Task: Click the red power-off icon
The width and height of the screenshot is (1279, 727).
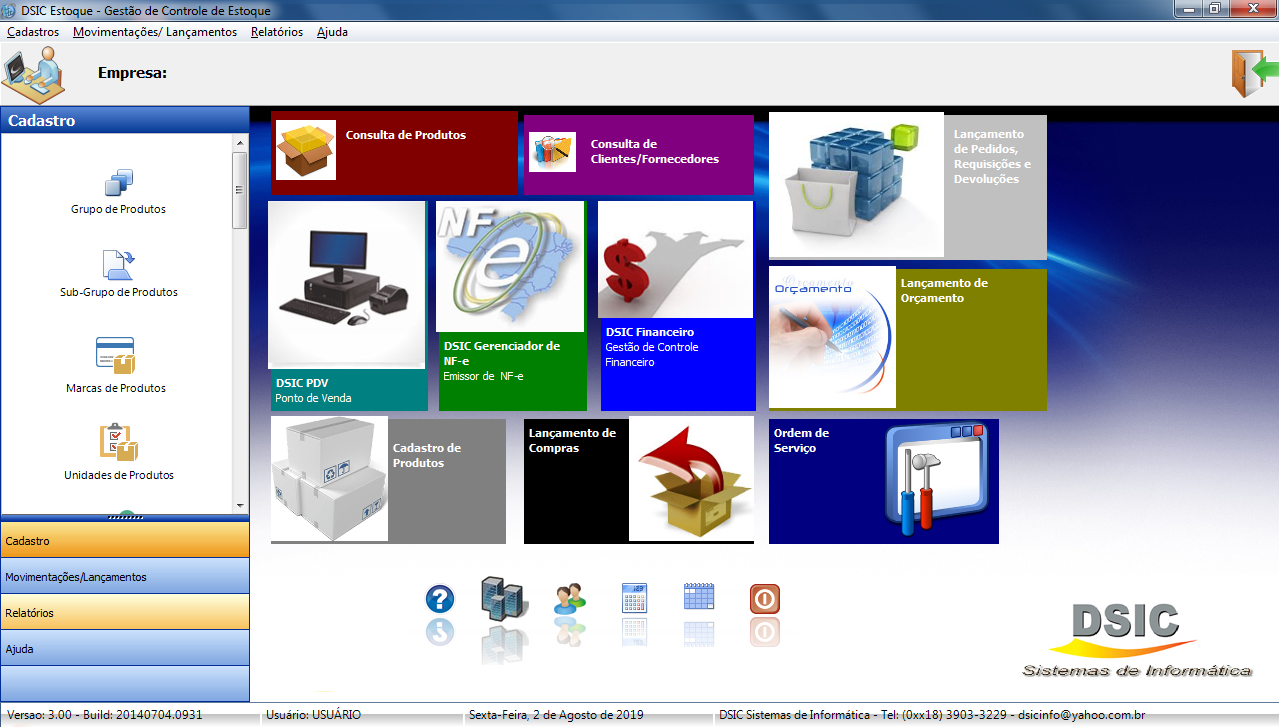Action: pos(765,599)
